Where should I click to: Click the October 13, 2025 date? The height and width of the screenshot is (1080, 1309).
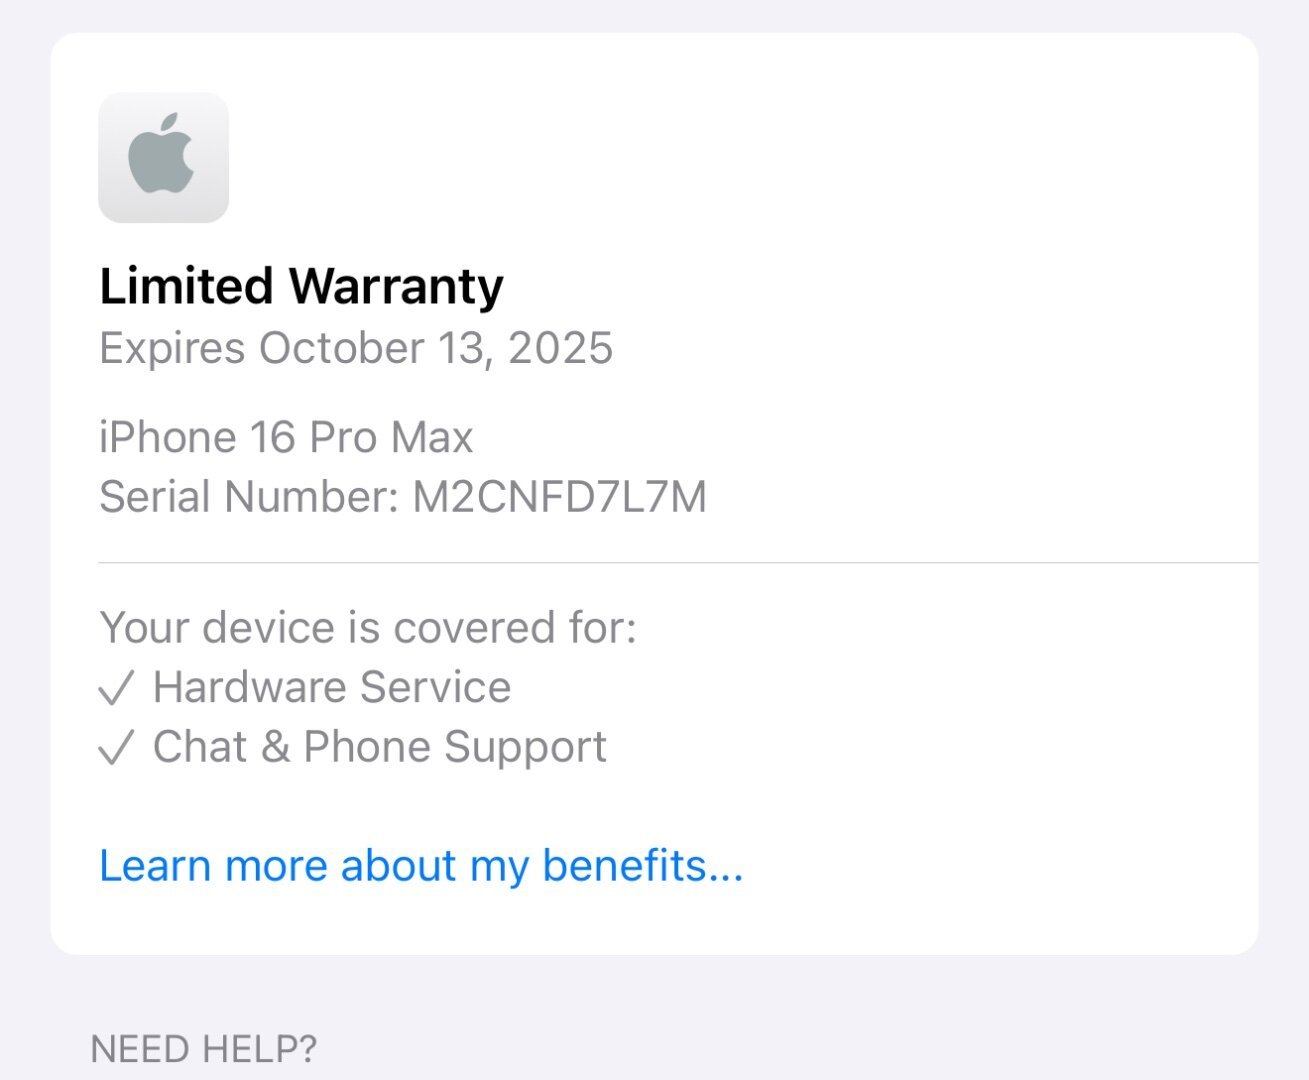tap(436, 348)
